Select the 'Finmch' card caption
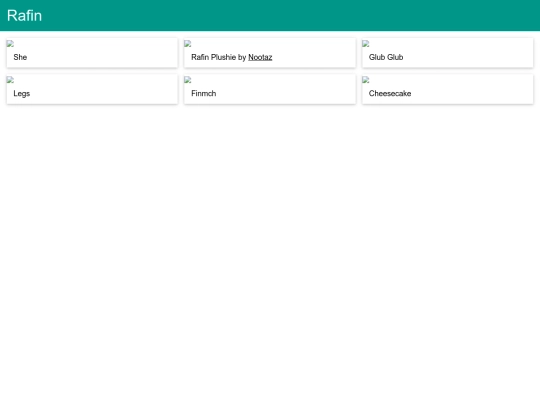This screenshot has height=405, width=540. point(204,94)
